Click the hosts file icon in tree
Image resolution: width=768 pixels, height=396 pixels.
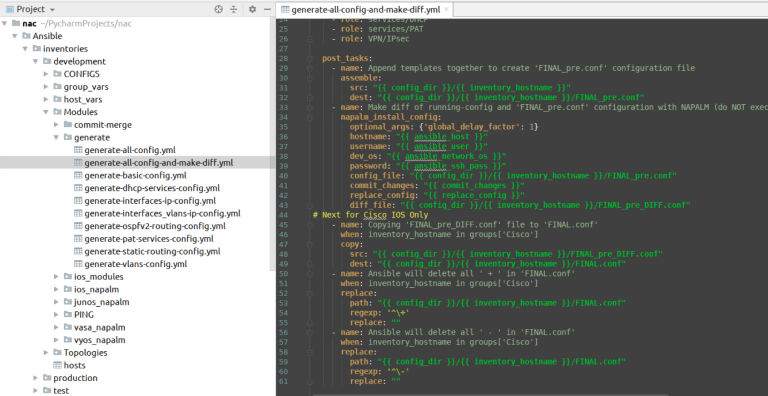click(57, 366)
